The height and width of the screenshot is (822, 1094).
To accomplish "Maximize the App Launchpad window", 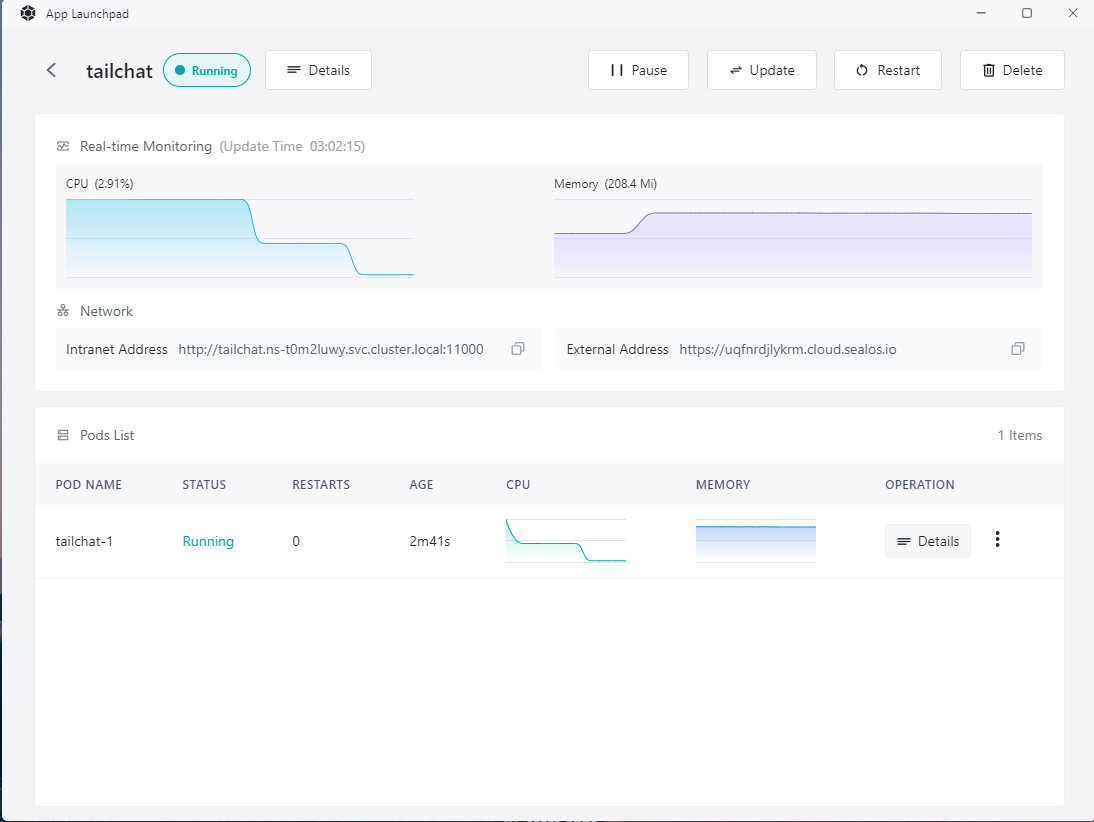I will coord(1026,13).
